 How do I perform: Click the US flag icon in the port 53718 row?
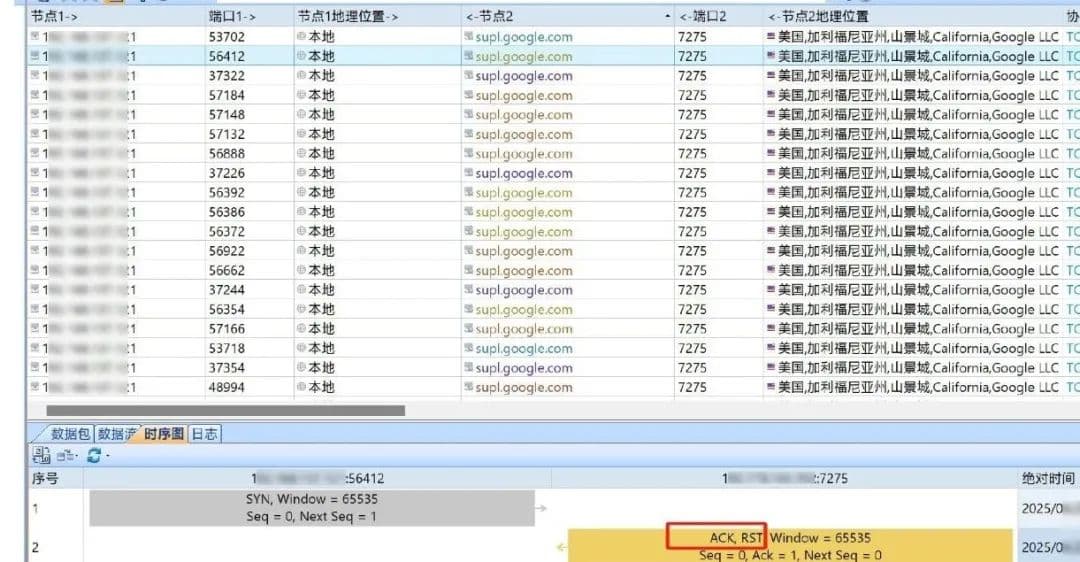771,348
